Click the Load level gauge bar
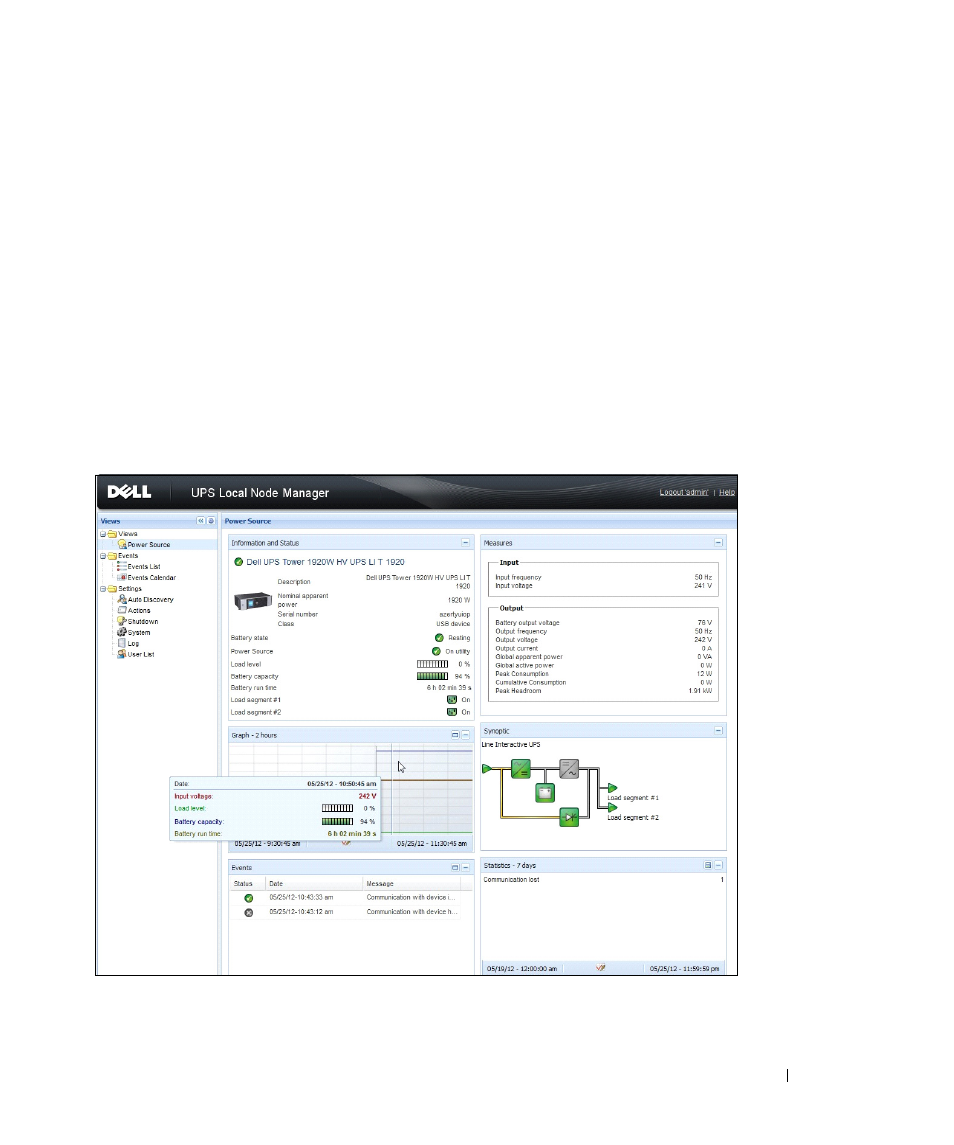The width and height of the screenshot is (954, 1145). [x=432, y=664]
